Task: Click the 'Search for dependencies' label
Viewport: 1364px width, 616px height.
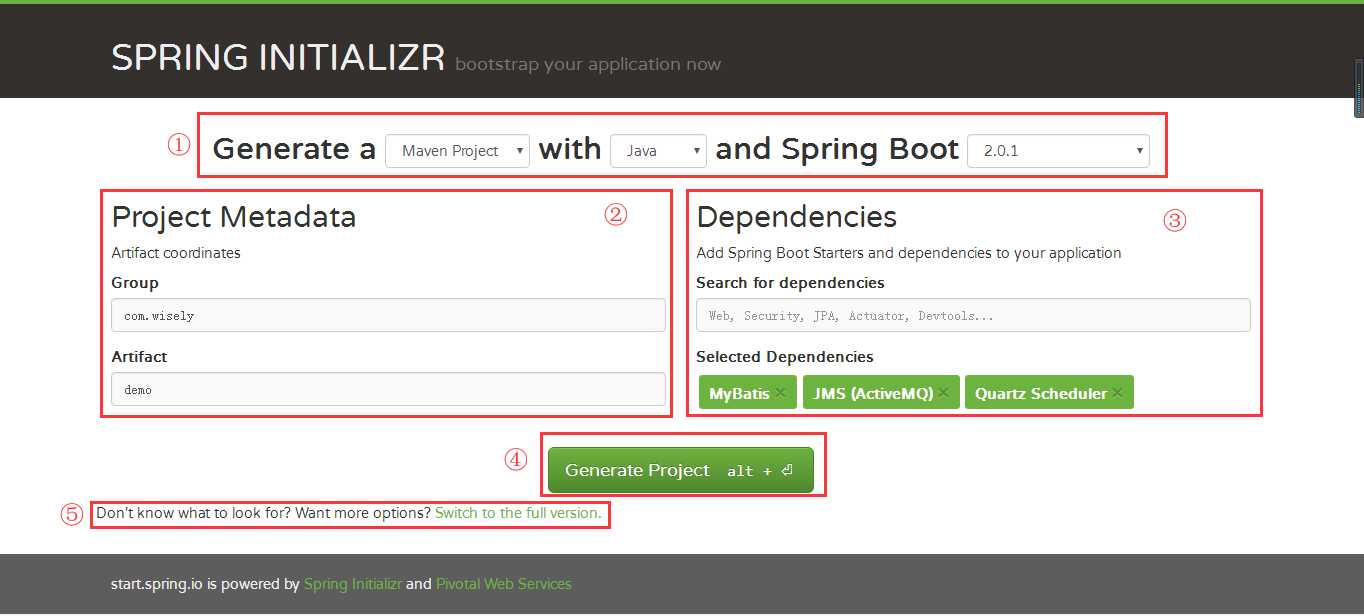Action: point(790,283)
